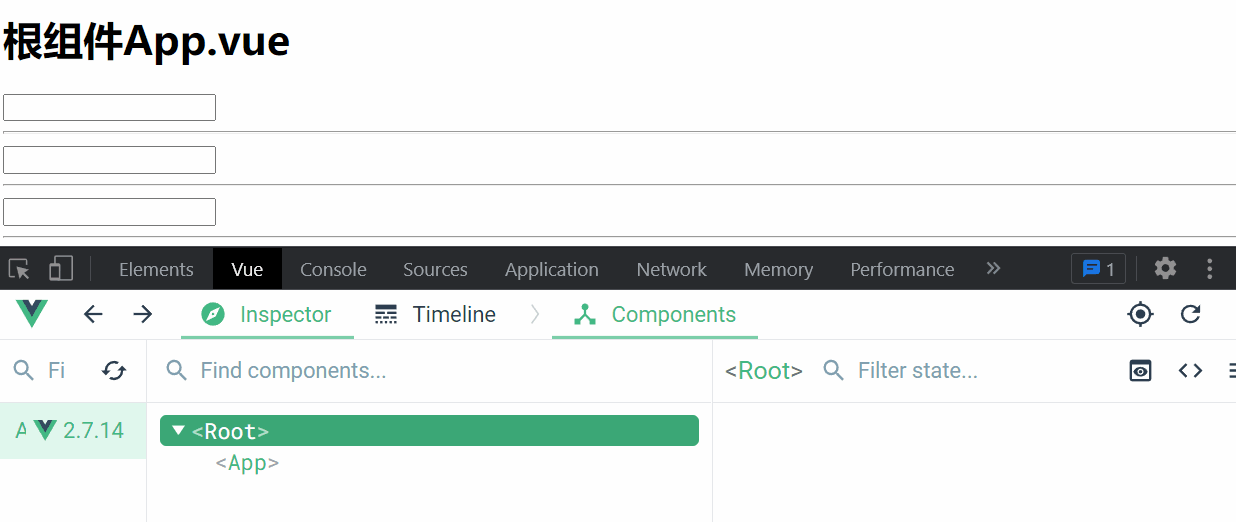Open the DevTools three-dots menu
This screenshot has width=1236, height=522.
(x=1210, y=268)
